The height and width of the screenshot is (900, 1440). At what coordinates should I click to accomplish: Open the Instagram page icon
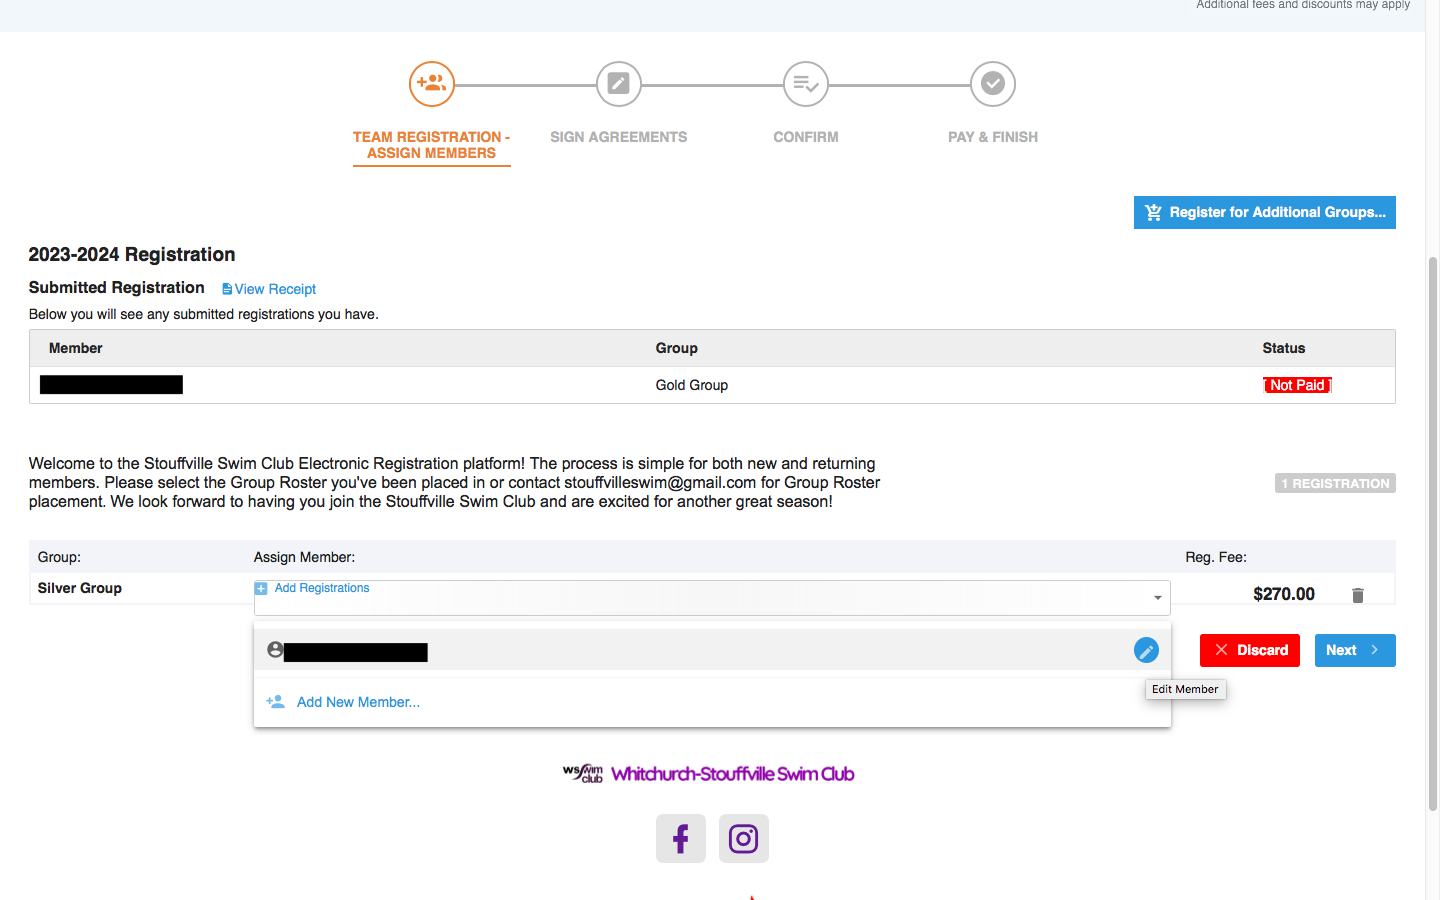click(x=743, y=838)
